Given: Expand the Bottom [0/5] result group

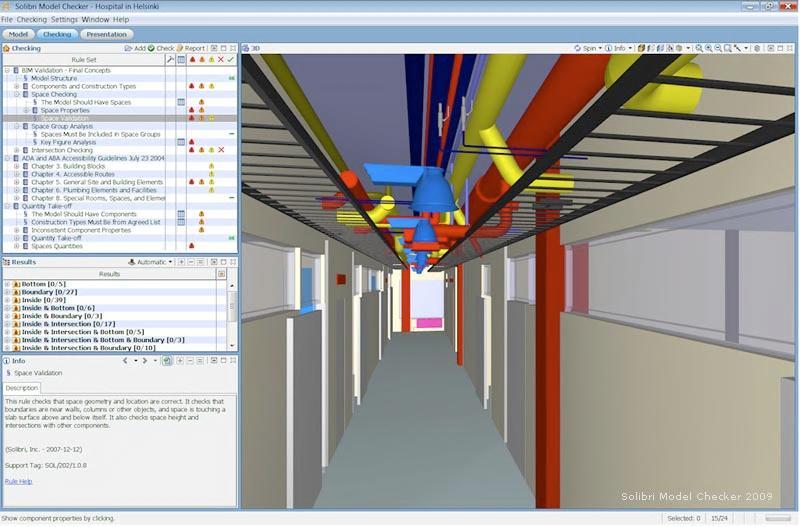Looking at the screenshot, I should pyautogui.click(x=7, y=284).
